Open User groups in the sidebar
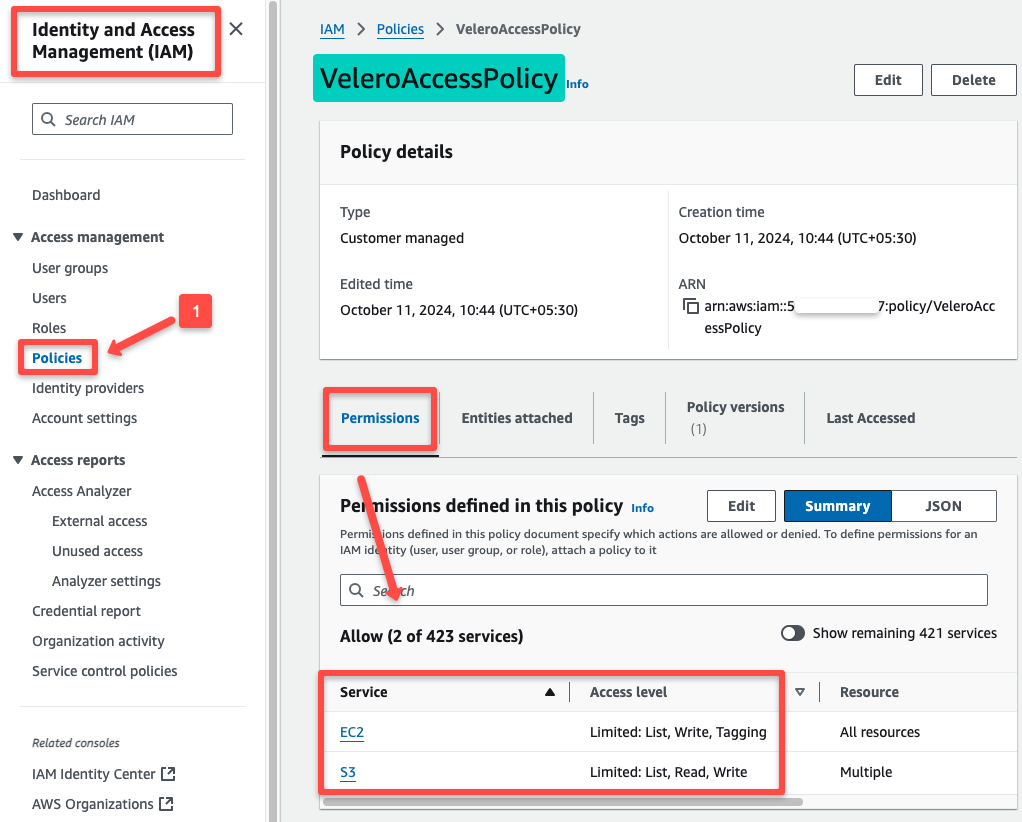The image size is (1022, 822). (70, 268)
